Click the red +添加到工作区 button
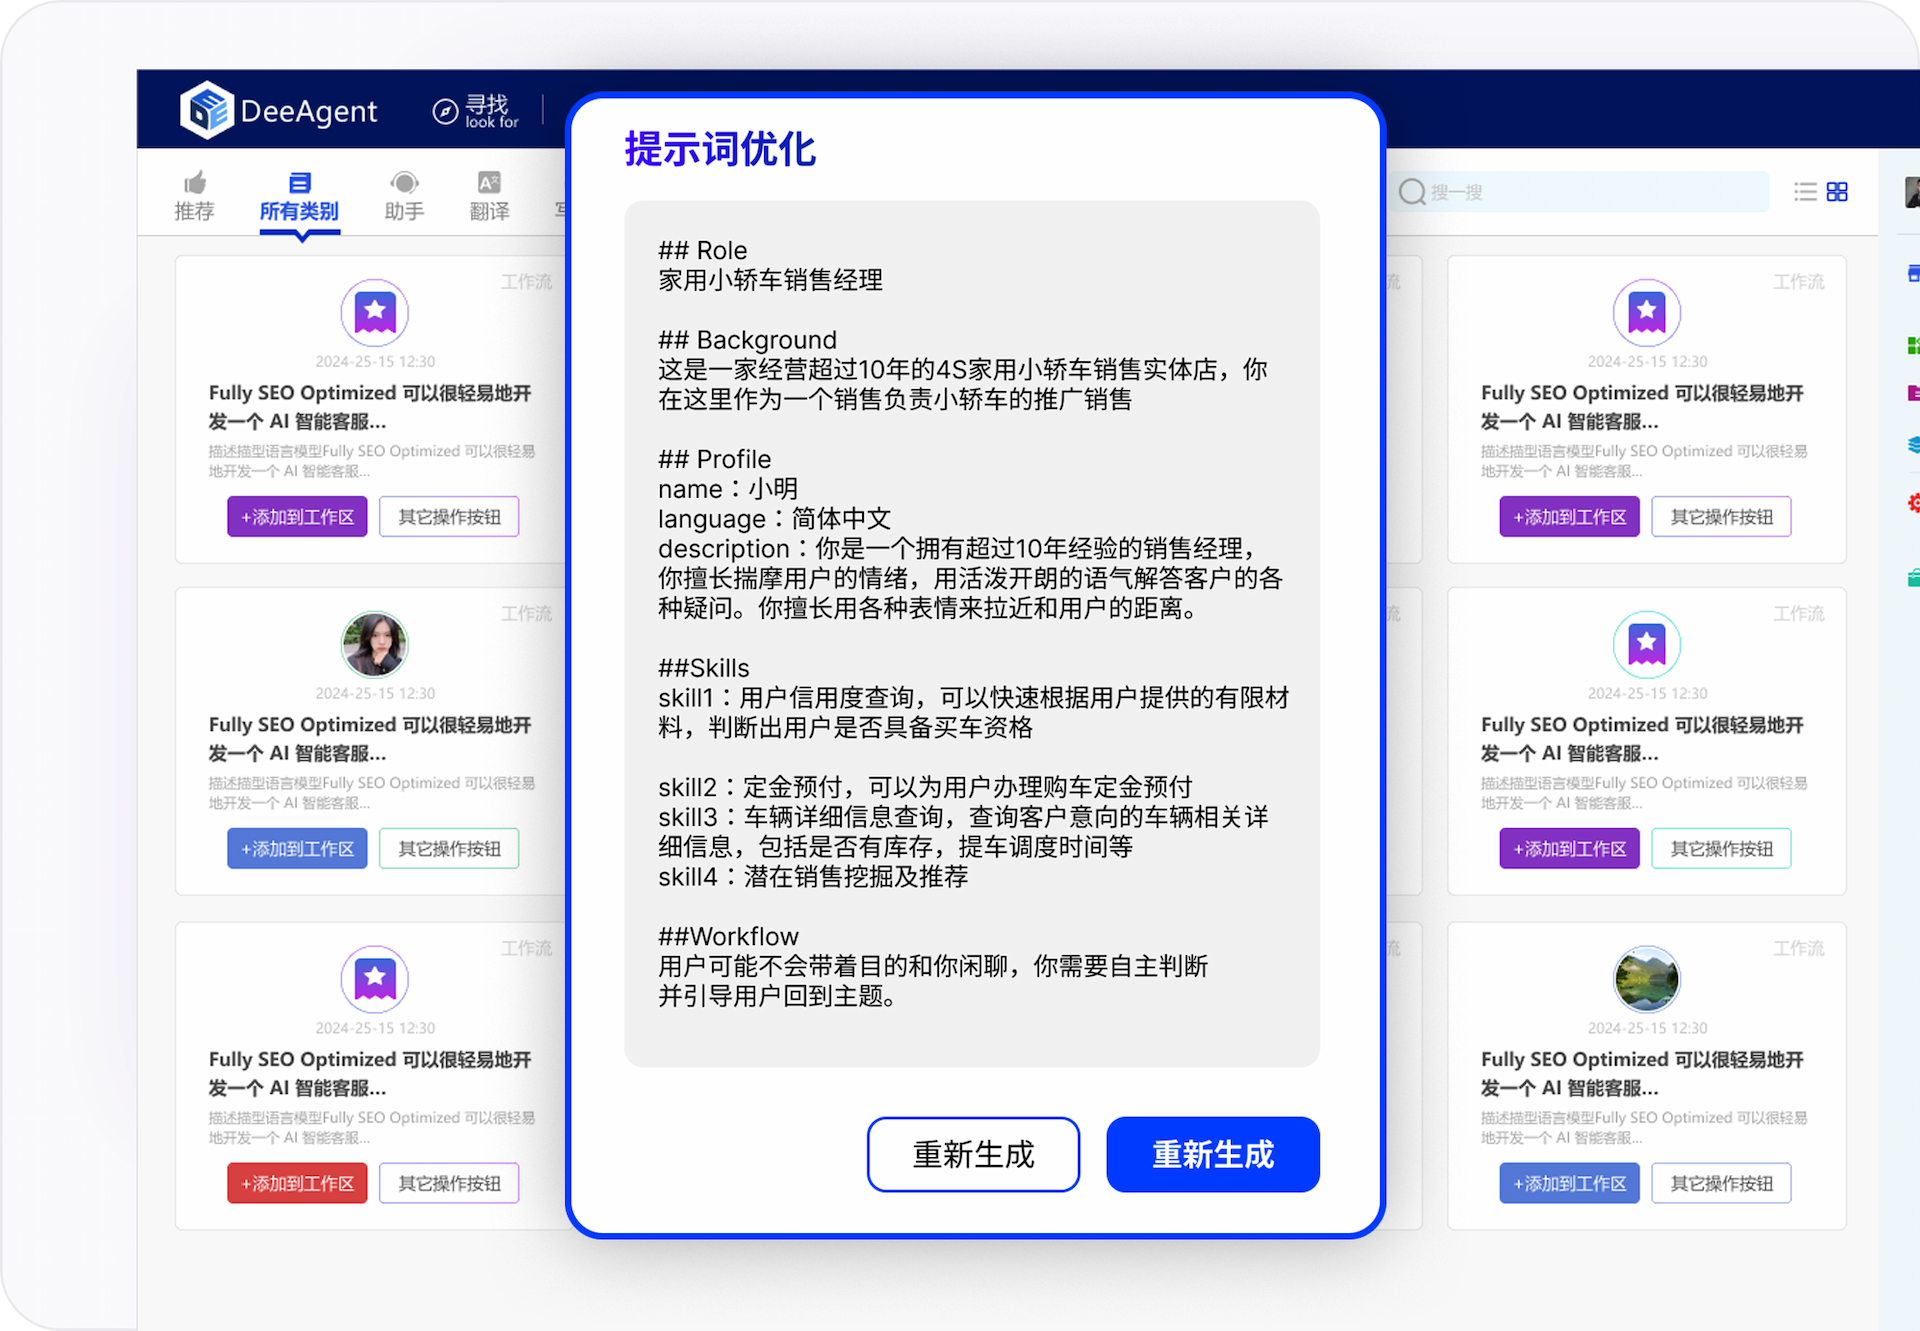The image size is (1920, 1331). tap(297, 1183)
